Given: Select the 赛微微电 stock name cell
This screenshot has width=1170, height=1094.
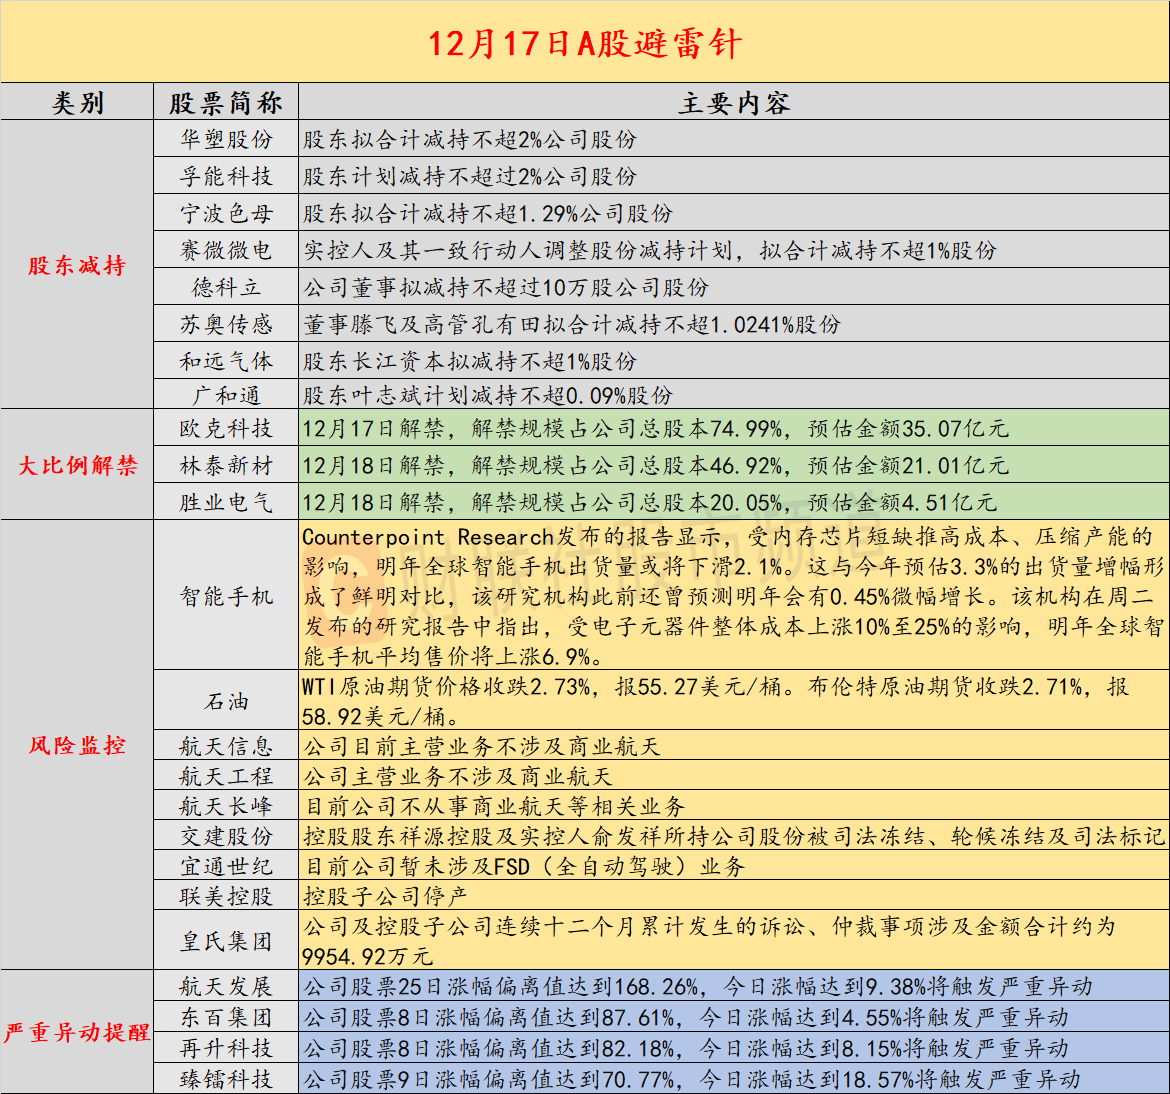Looking at the screenshot, I should [226, 249].
